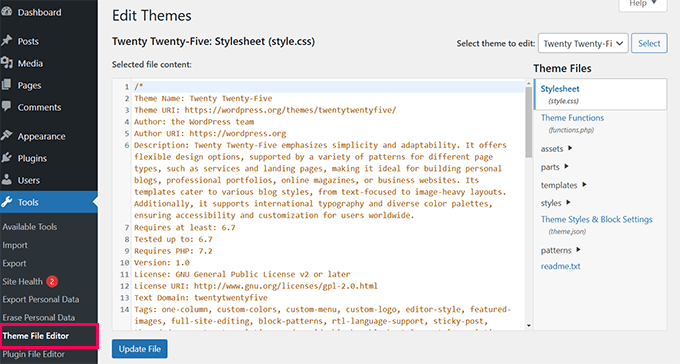Click the 'Theme Name: Twenty Twenty-Five' line
The height and width of the screenshot is (364, 680).
coord(203,98)
